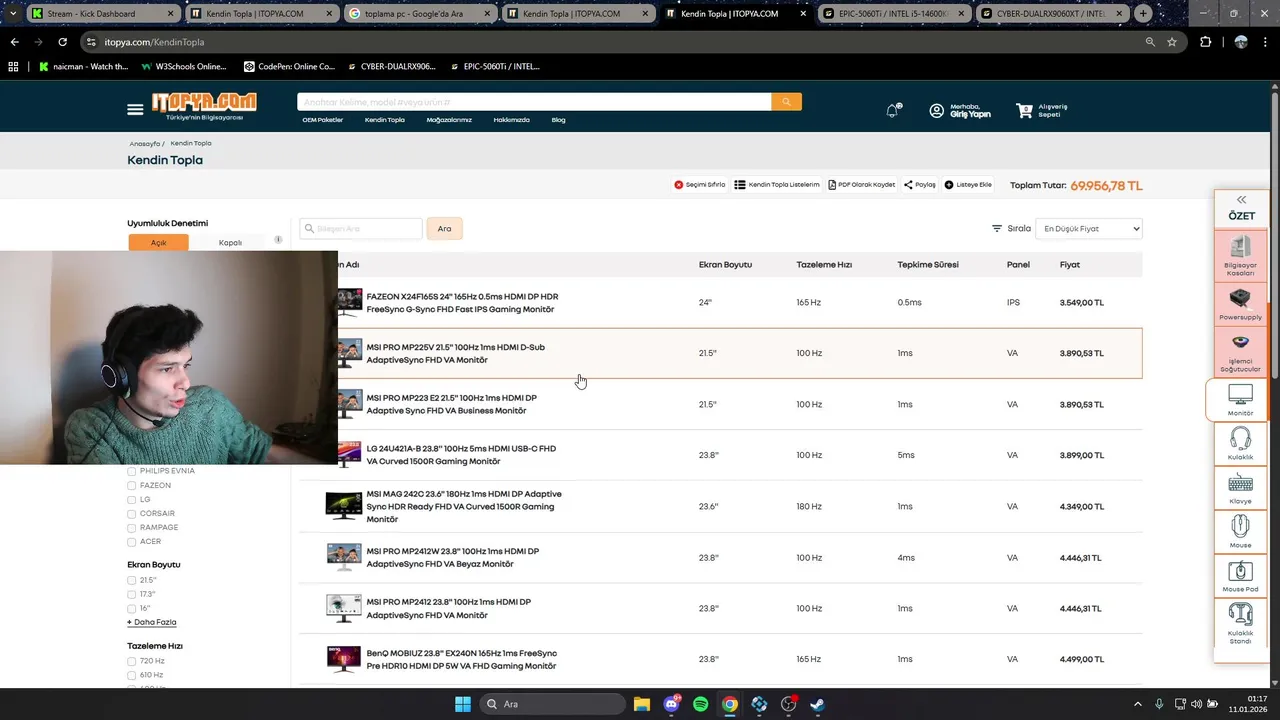Open File Explorer from the taskbar

coord(641,704)
